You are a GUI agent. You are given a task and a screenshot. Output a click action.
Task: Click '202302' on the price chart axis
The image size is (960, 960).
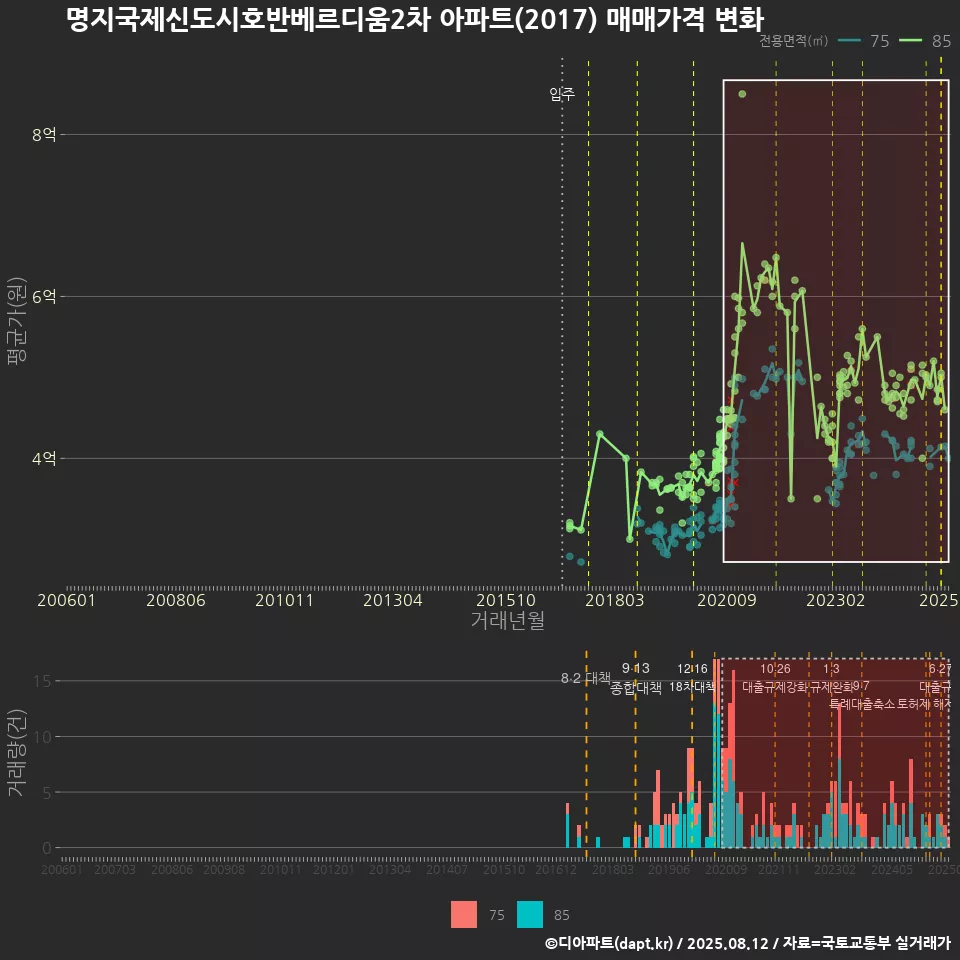836,600
